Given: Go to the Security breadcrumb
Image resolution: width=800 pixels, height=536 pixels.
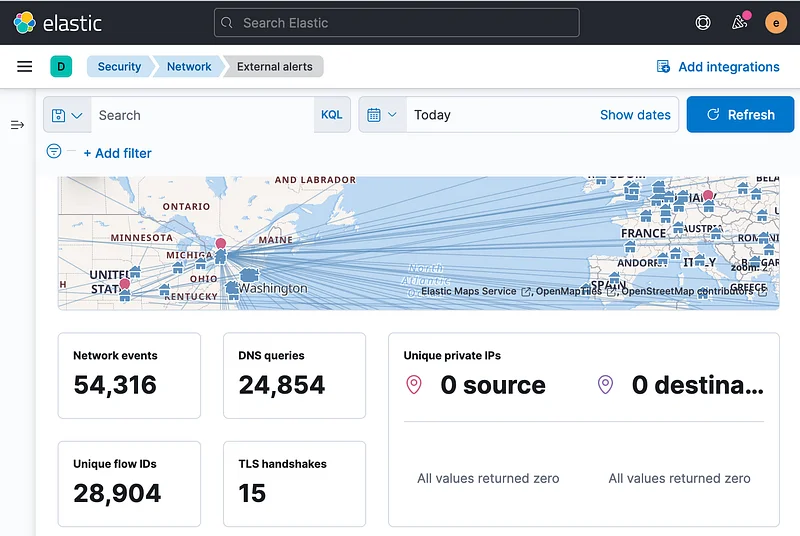Looking at the screenshot, I should tap(119, 67).
